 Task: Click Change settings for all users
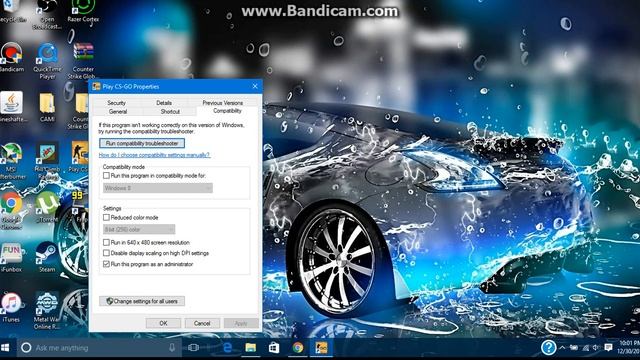coord(142,301)
